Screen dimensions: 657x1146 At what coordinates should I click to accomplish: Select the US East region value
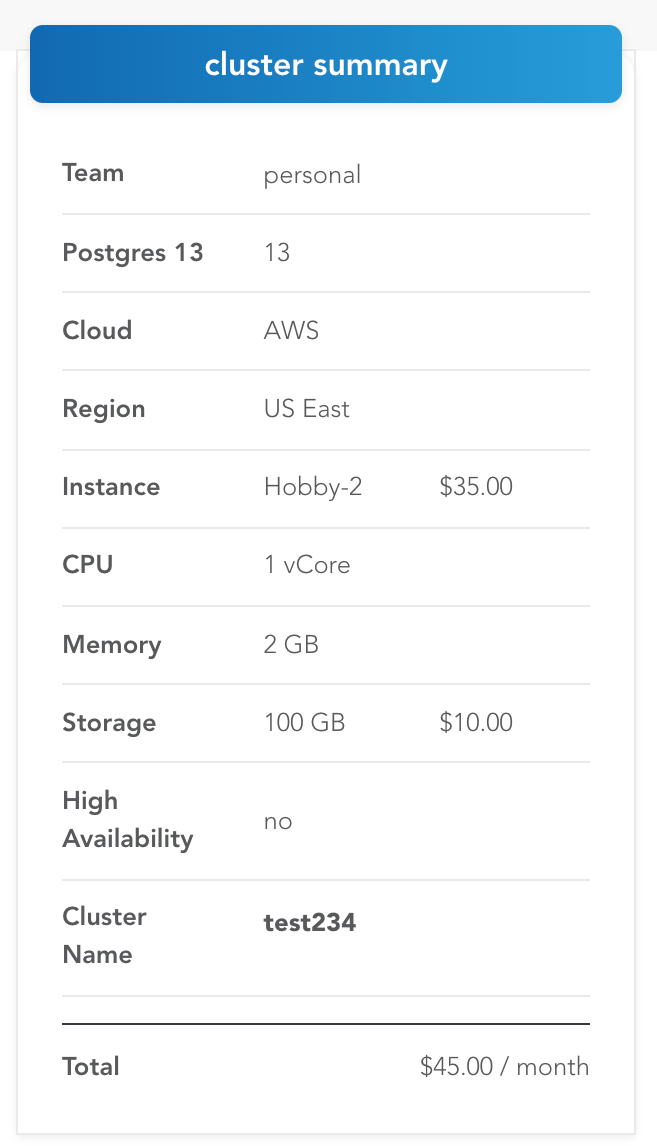point(306,409)
